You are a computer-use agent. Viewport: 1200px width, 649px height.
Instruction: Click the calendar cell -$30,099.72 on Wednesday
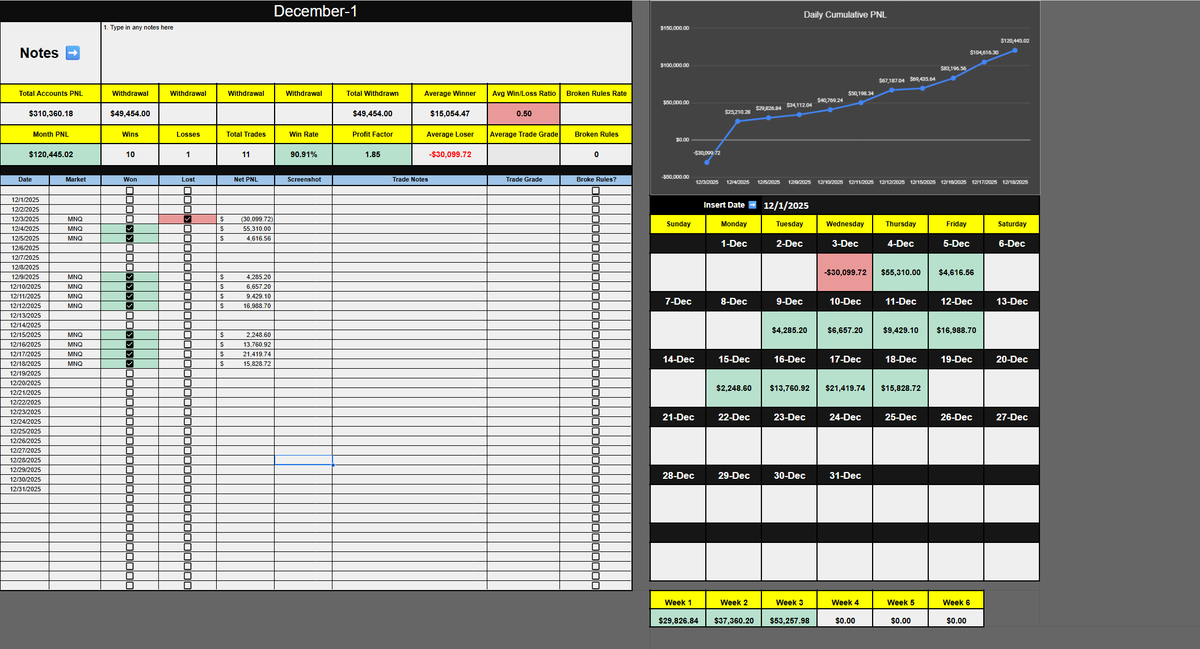845,272
